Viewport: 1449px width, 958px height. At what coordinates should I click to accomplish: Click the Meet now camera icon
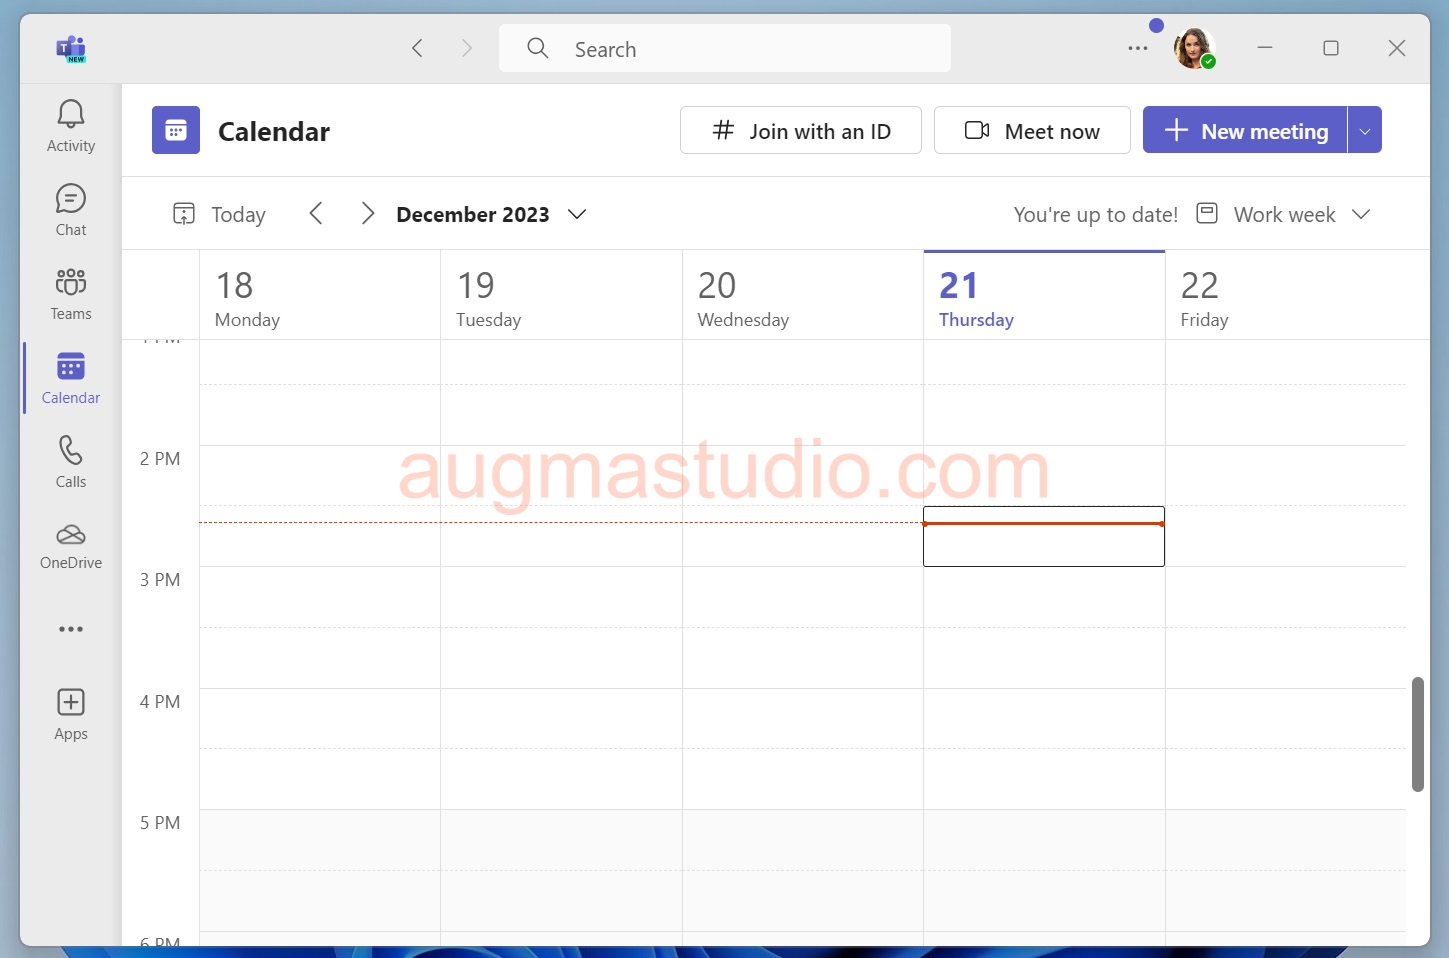[x=977, y=130]
